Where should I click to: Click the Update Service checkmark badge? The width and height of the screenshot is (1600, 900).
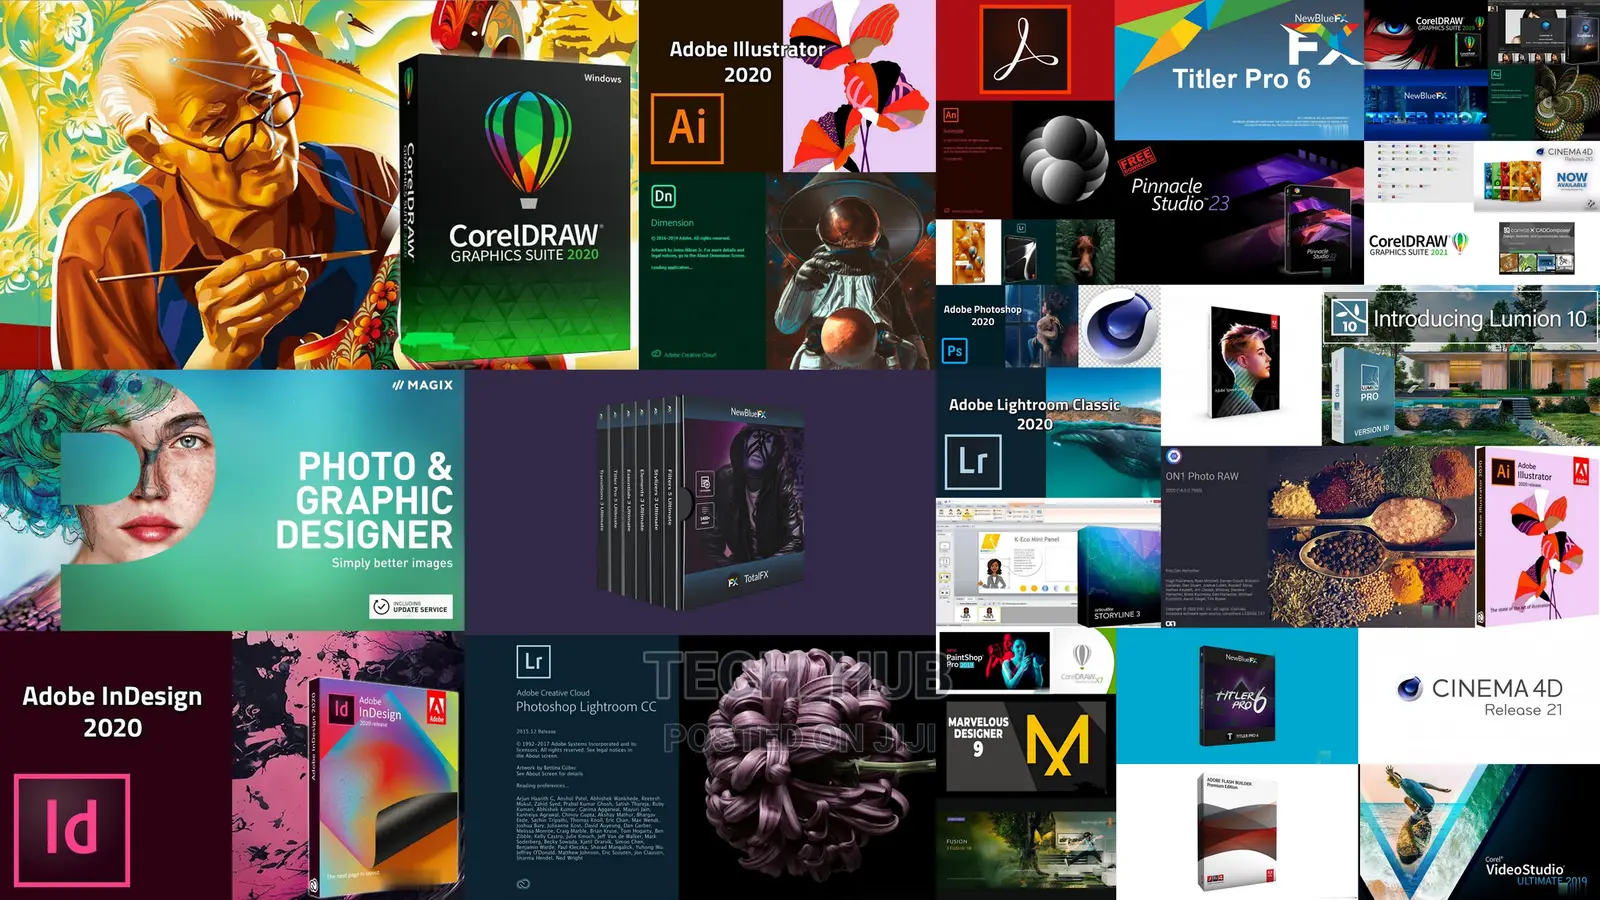click(x=411, y=606)
